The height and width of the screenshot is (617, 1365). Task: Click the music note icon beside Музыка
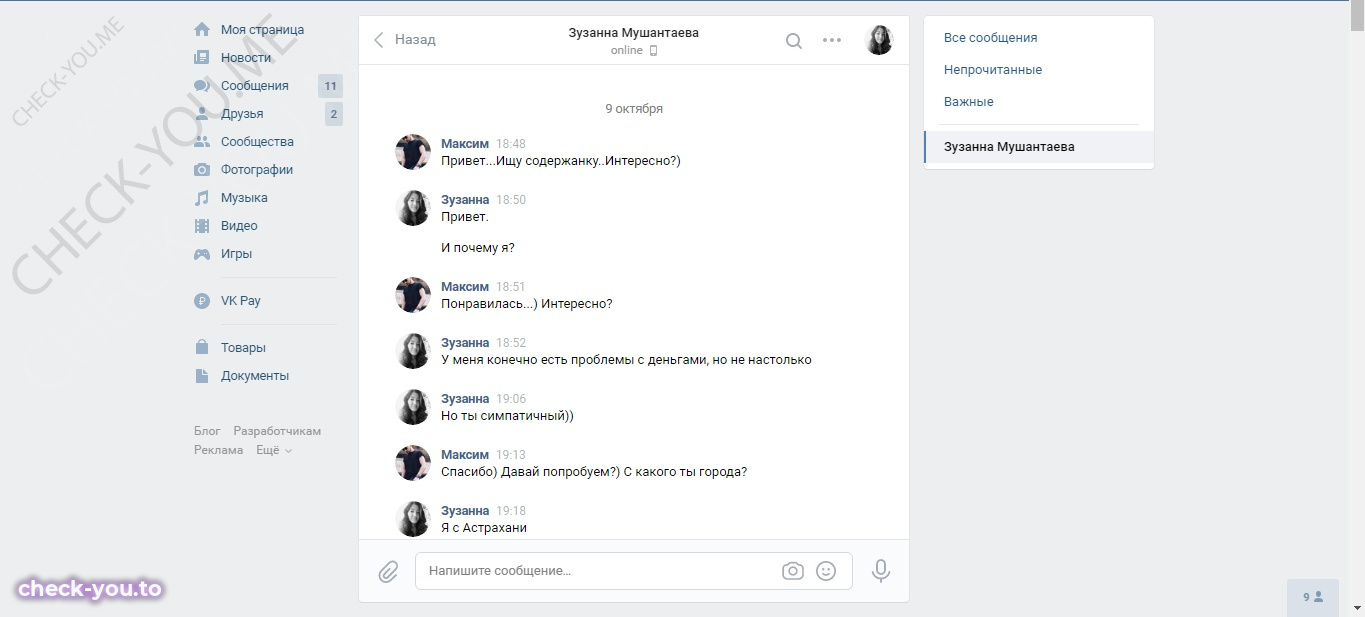point(202,198)
